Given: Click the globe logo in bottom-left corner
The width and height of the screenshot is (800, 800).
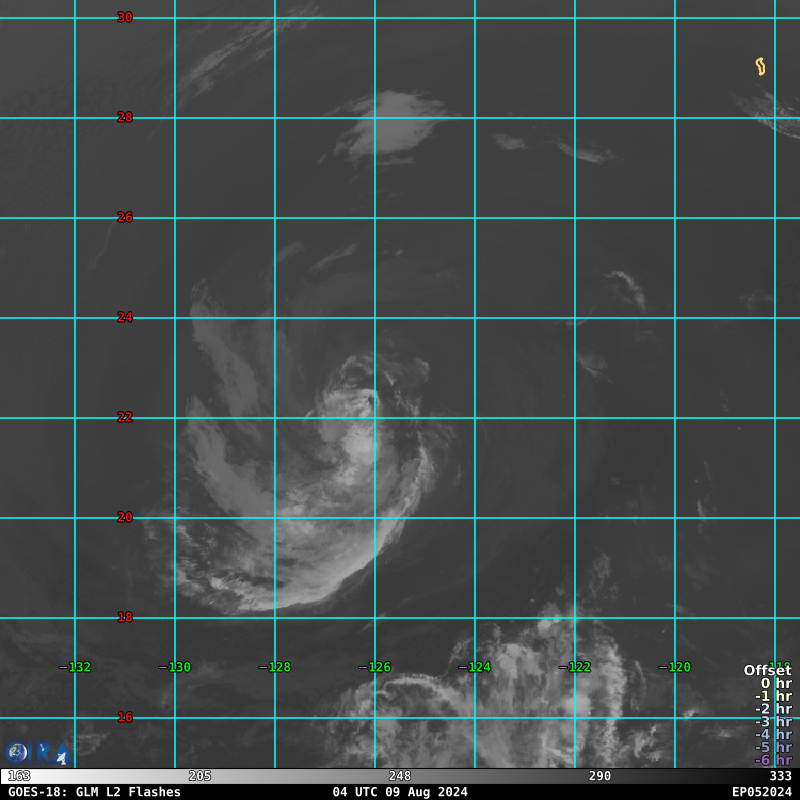Looking at the screenshot, I should click(17, 753).
